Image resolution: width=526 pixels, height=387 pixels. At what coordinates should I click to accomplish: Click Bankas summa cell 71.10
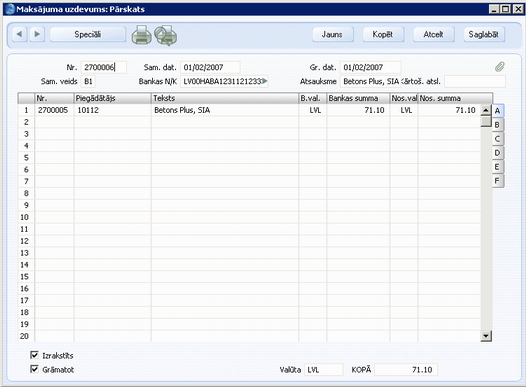coord(358,110)
